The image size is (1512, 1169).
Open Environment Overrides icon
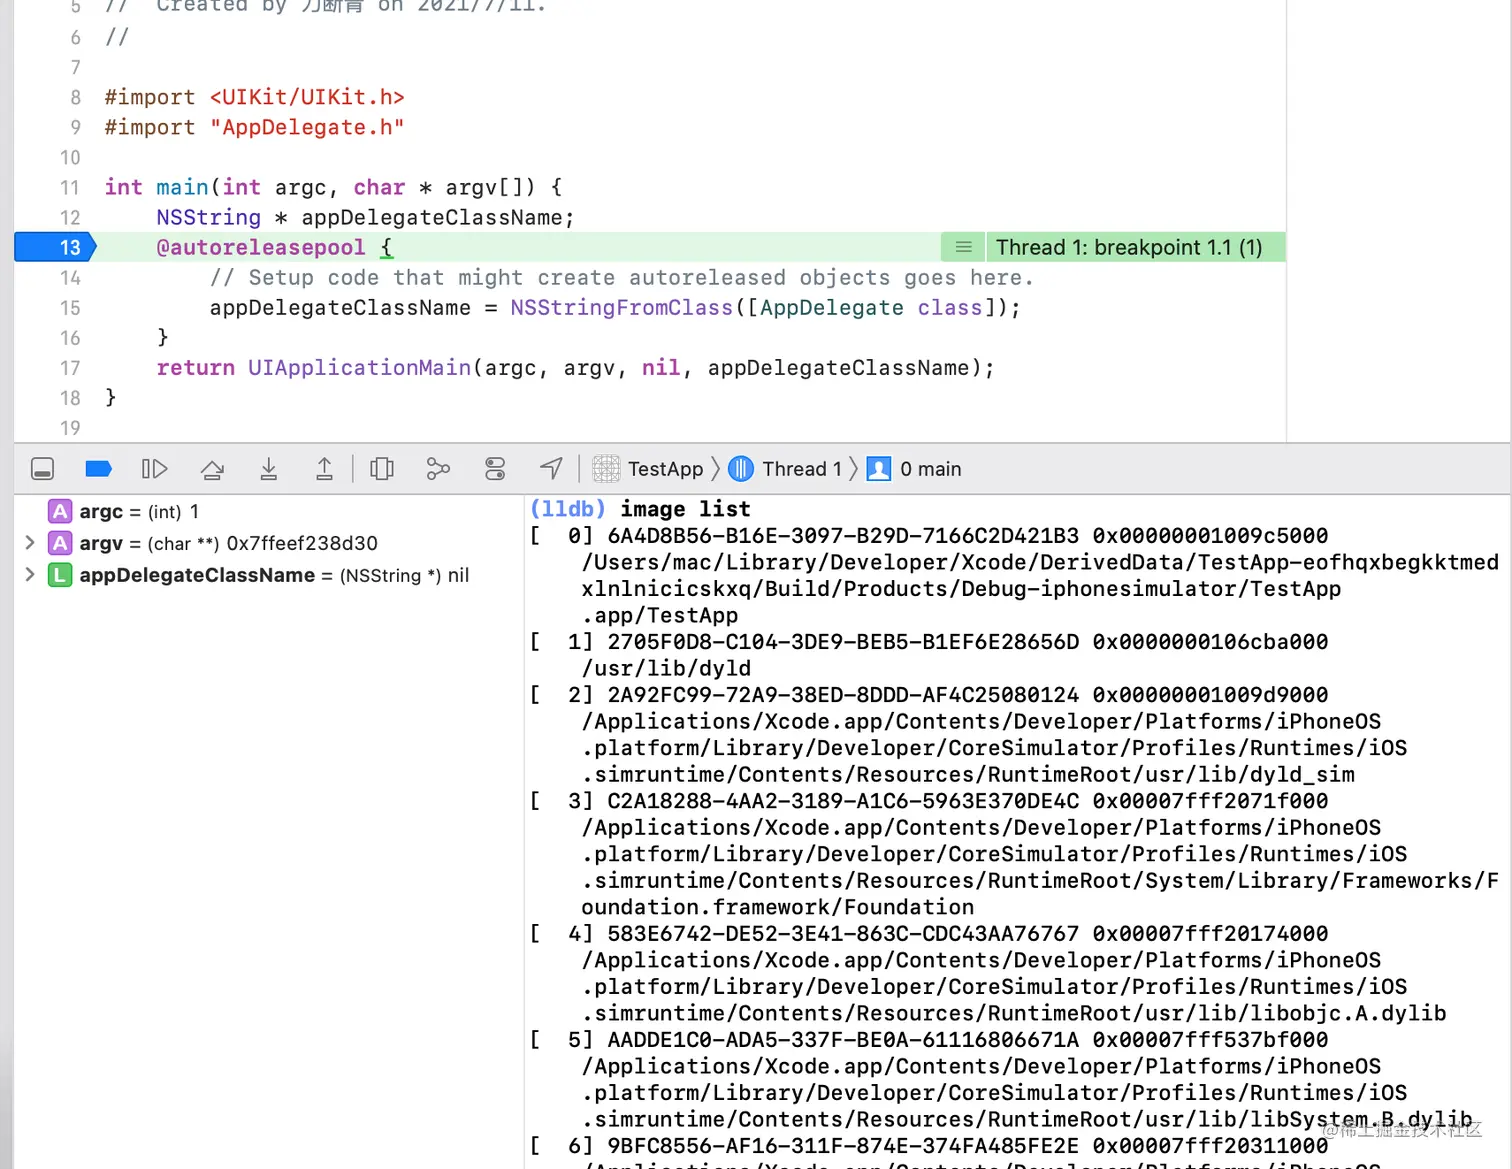[495, 469]
